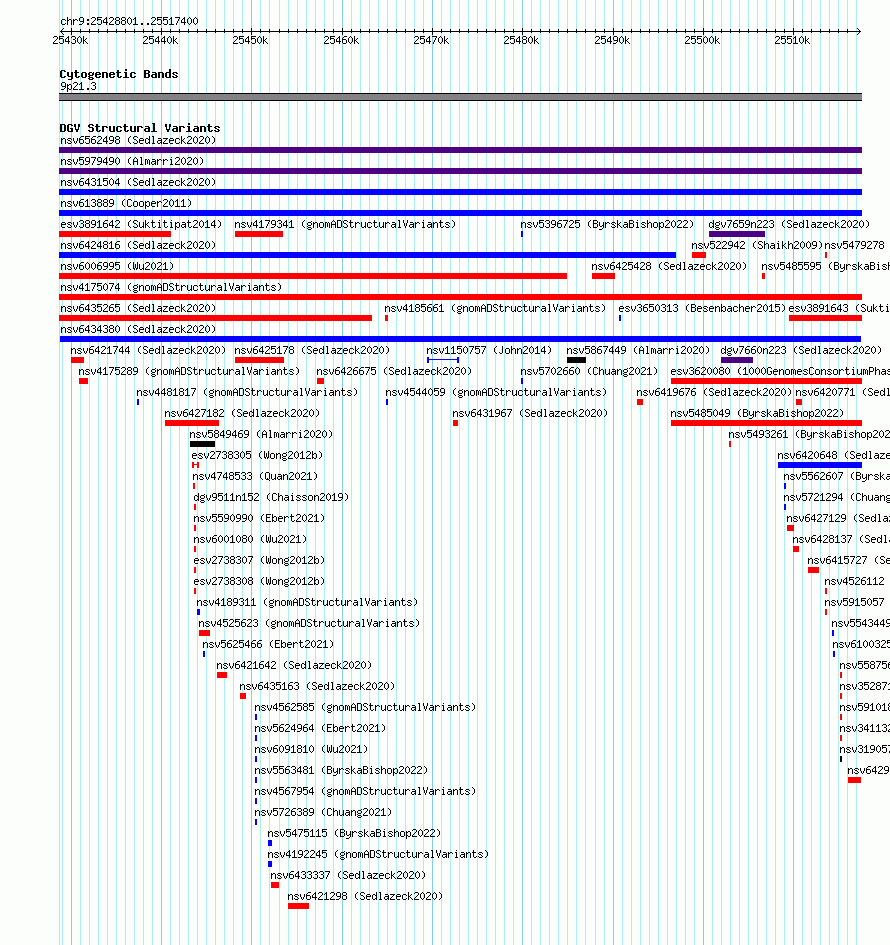Image resolution: width=890 pixels, height=945 pixels.
Task: Open the DGV Structural Variants track title
Action: [x=140, y=128]
